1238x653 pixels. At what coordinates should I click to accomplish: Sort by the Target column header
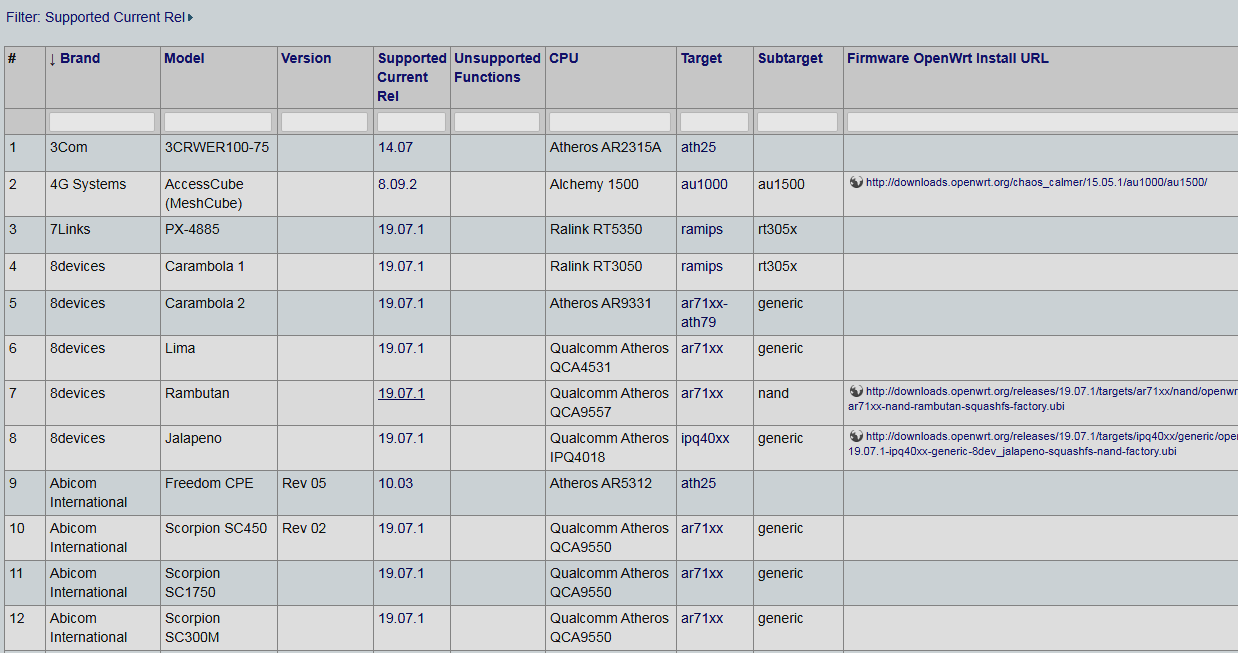(701, 58)
